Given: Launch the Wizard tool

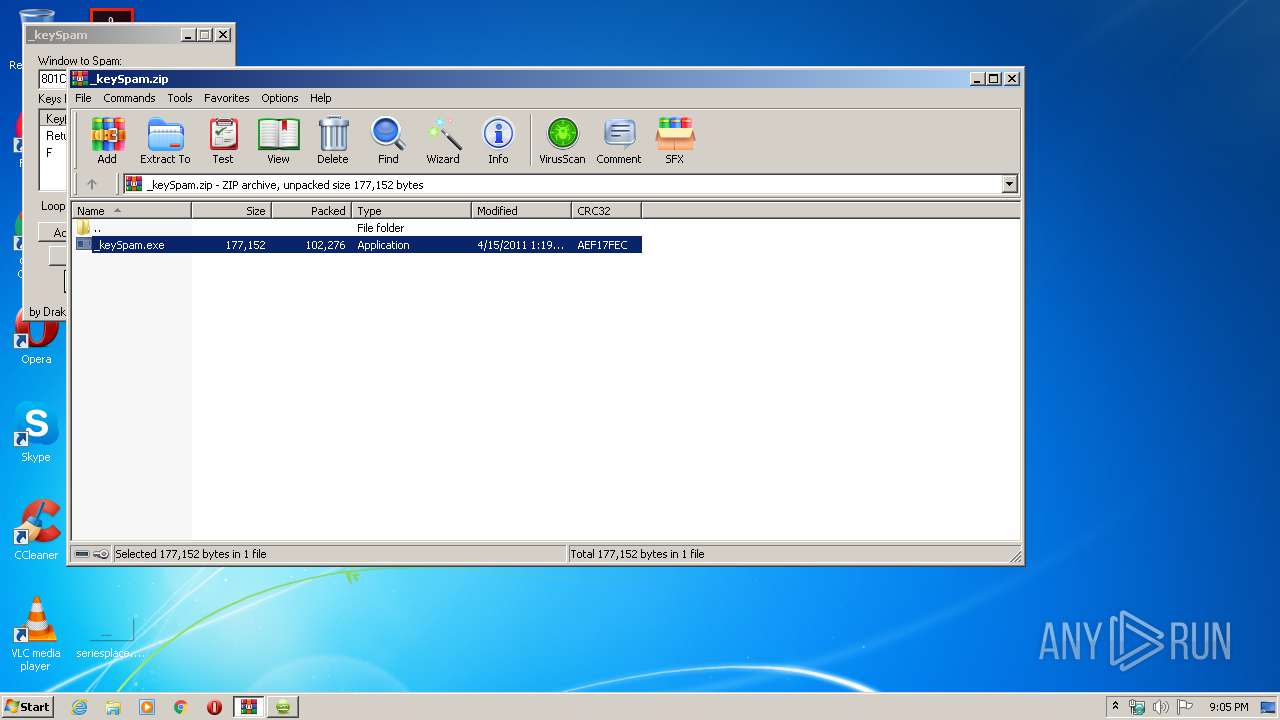Looking at the screenshot, I should 443,140.
